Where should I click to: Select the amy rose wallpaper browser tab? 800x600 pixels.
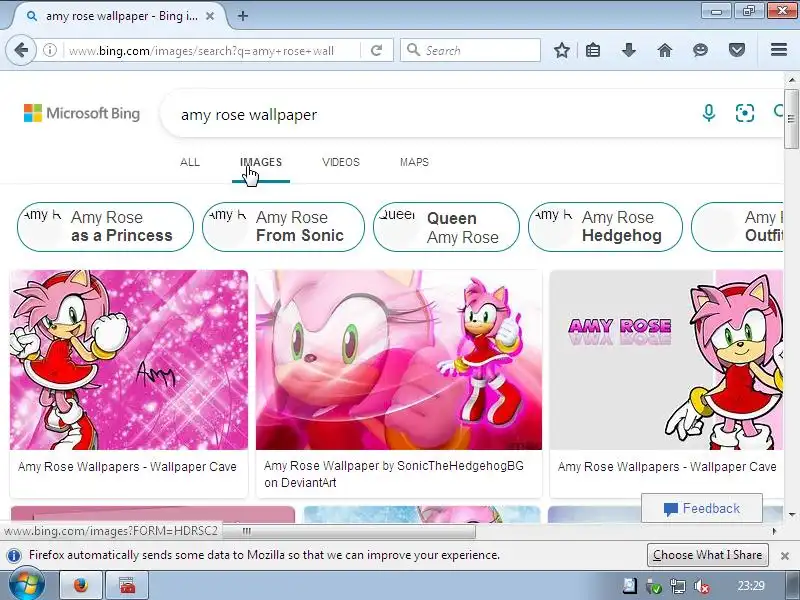pos(122,16)
